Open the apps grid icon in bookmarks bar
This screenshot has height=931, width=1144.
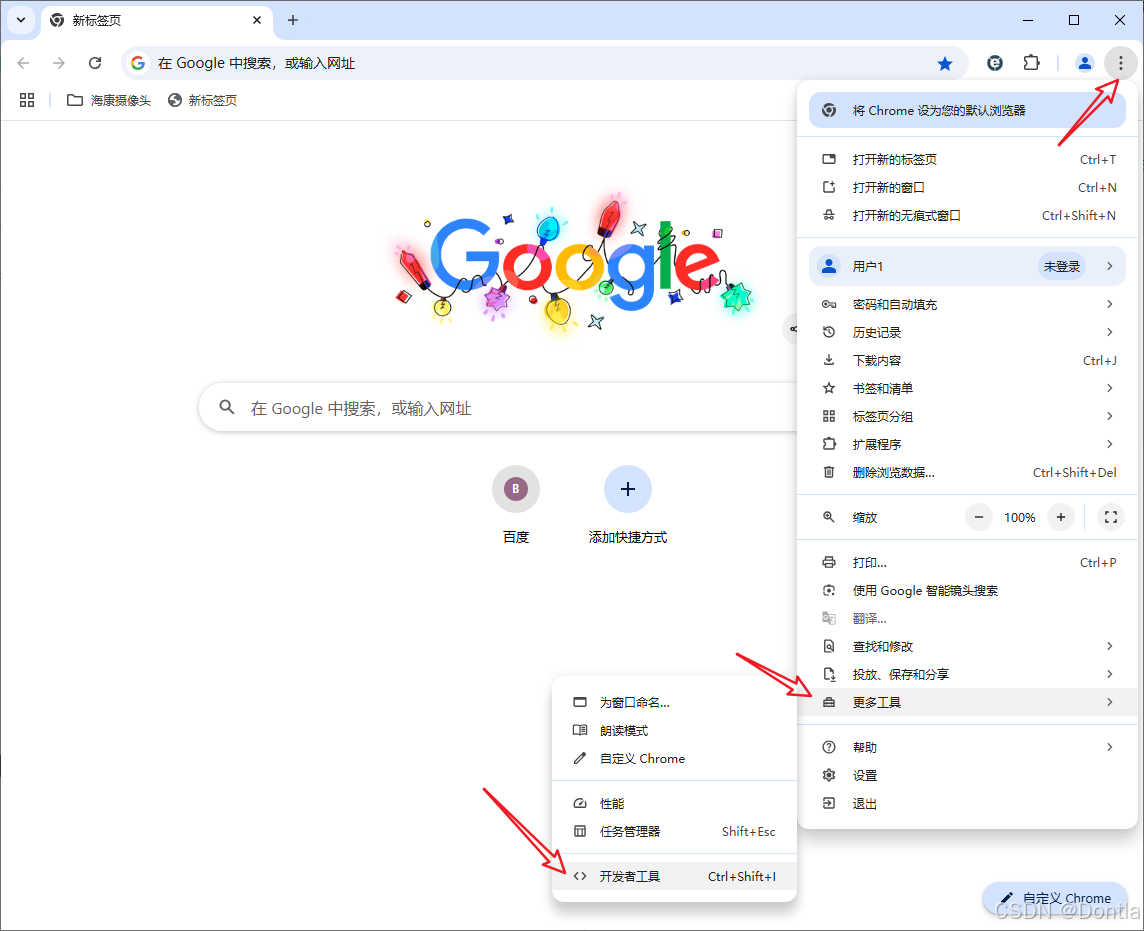click(27, 100)
